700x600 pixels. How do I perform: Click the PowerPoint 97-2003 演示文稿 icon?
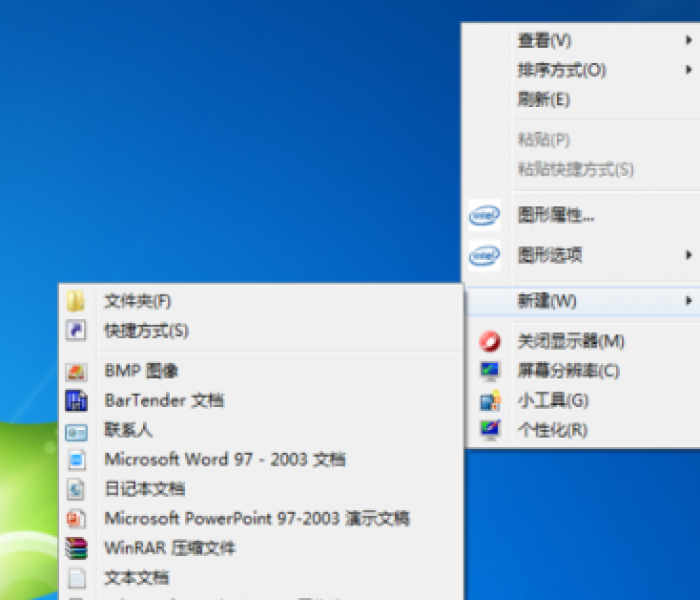pyautogui.click(x=76, y=519)
